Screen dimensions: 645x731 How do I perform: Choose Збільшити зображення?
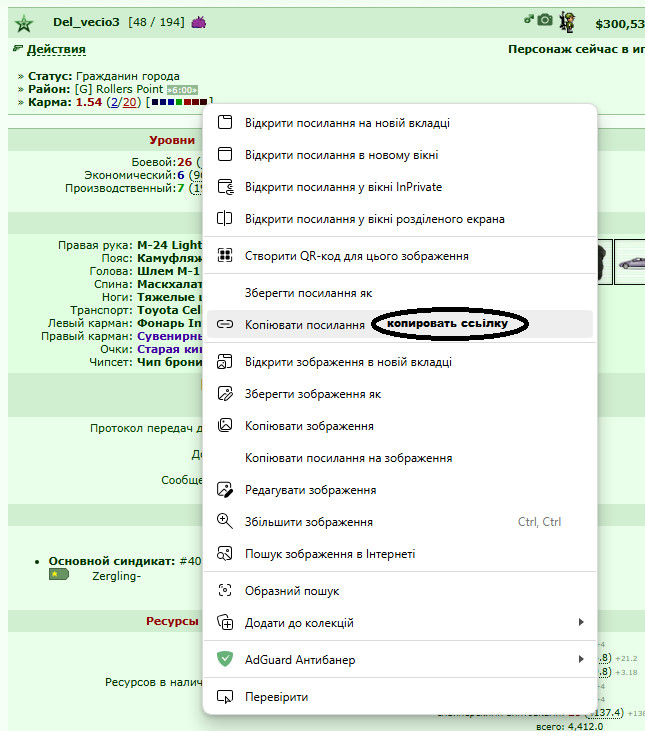pyautogui.click(x=400, y=522)
